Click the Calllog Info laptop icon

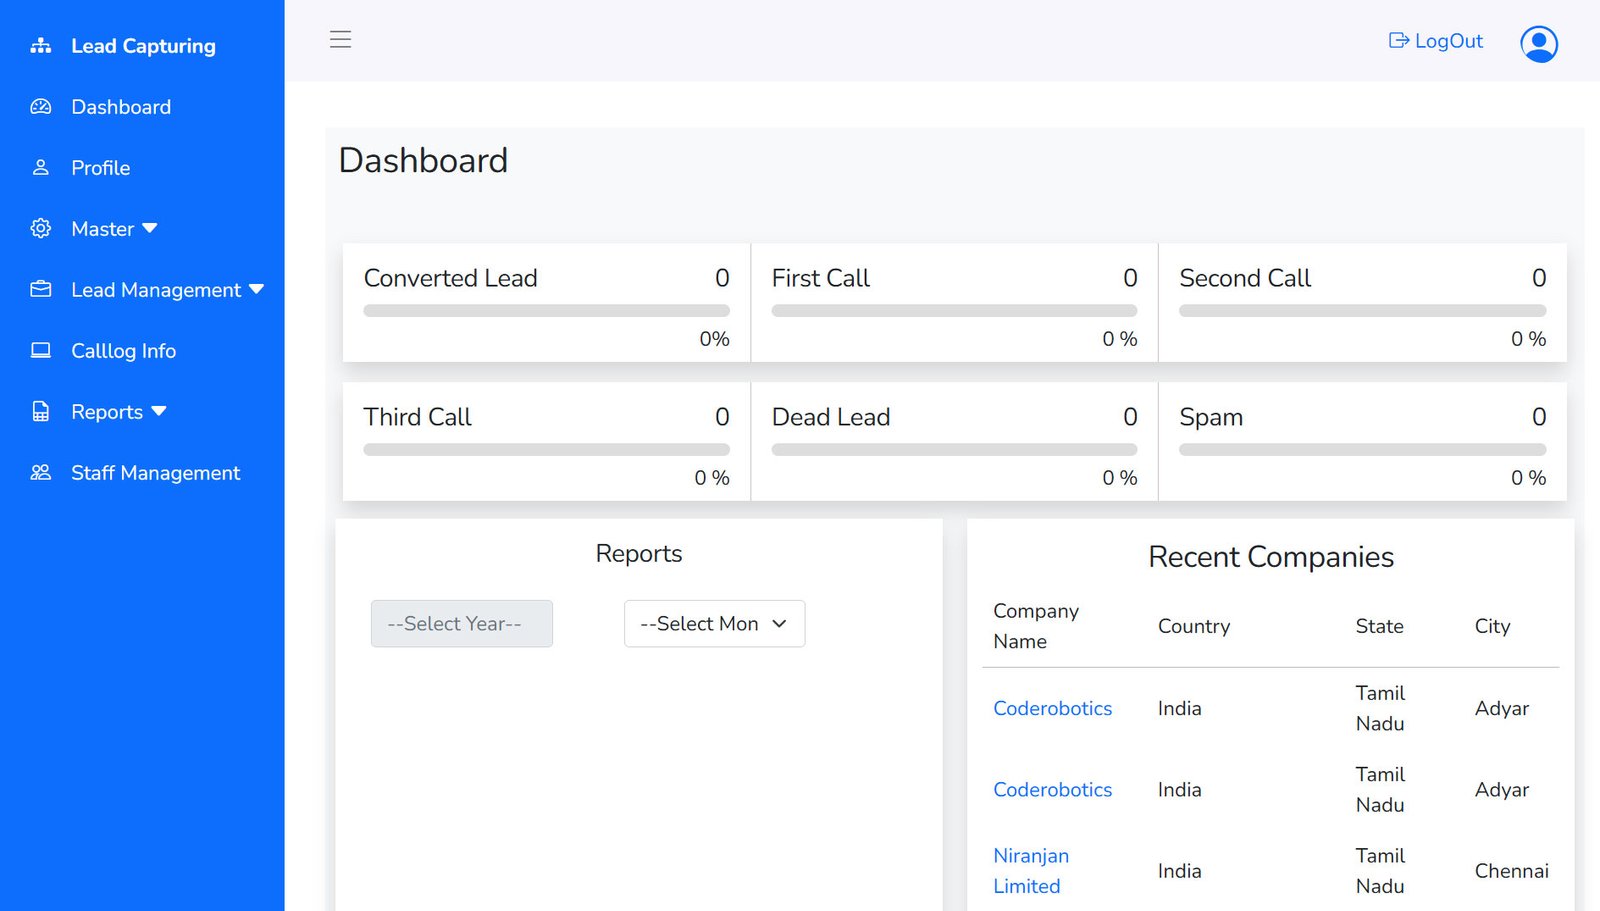[x=41, y=351]
